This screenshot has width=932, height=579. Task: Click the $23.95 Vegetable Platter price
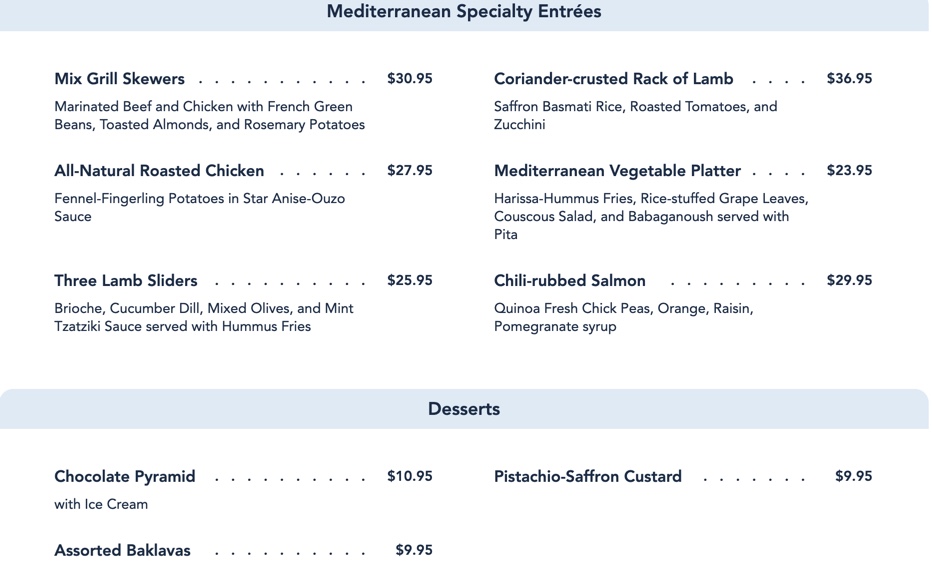point(849,171)
